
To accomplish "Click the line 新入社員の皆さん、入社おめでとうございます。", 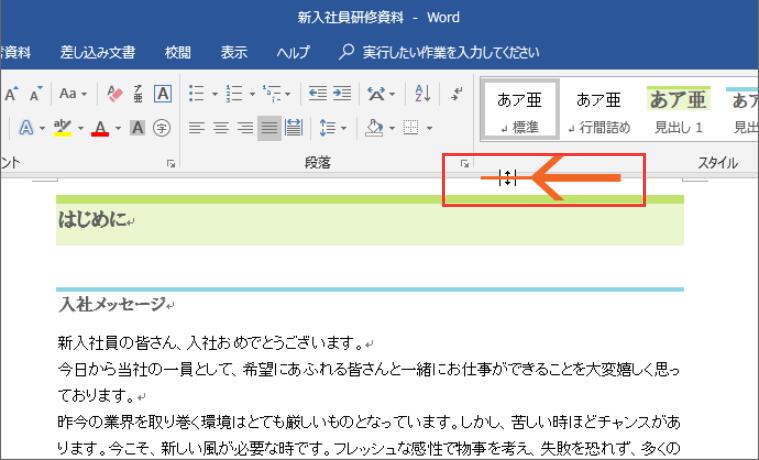I will [x=211, y=343].
